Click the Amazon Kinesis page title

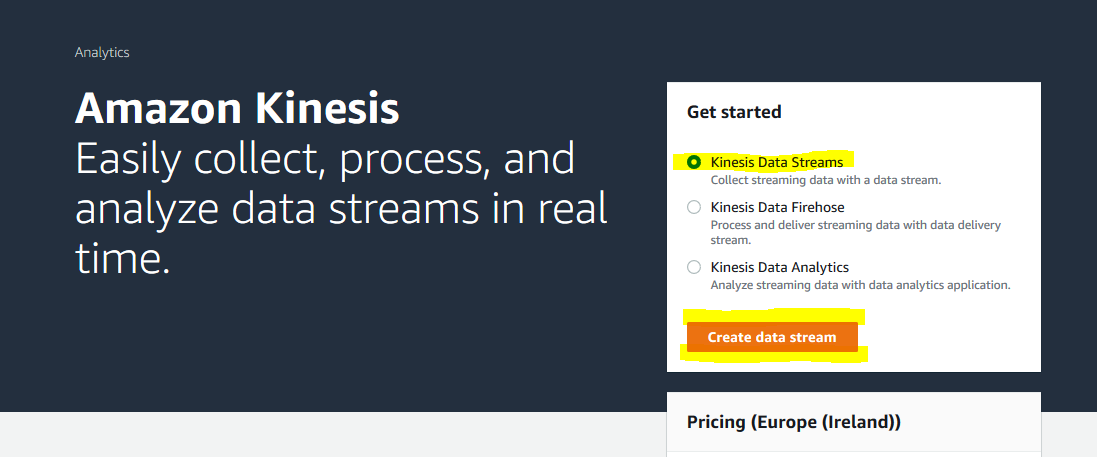(237, 108)
